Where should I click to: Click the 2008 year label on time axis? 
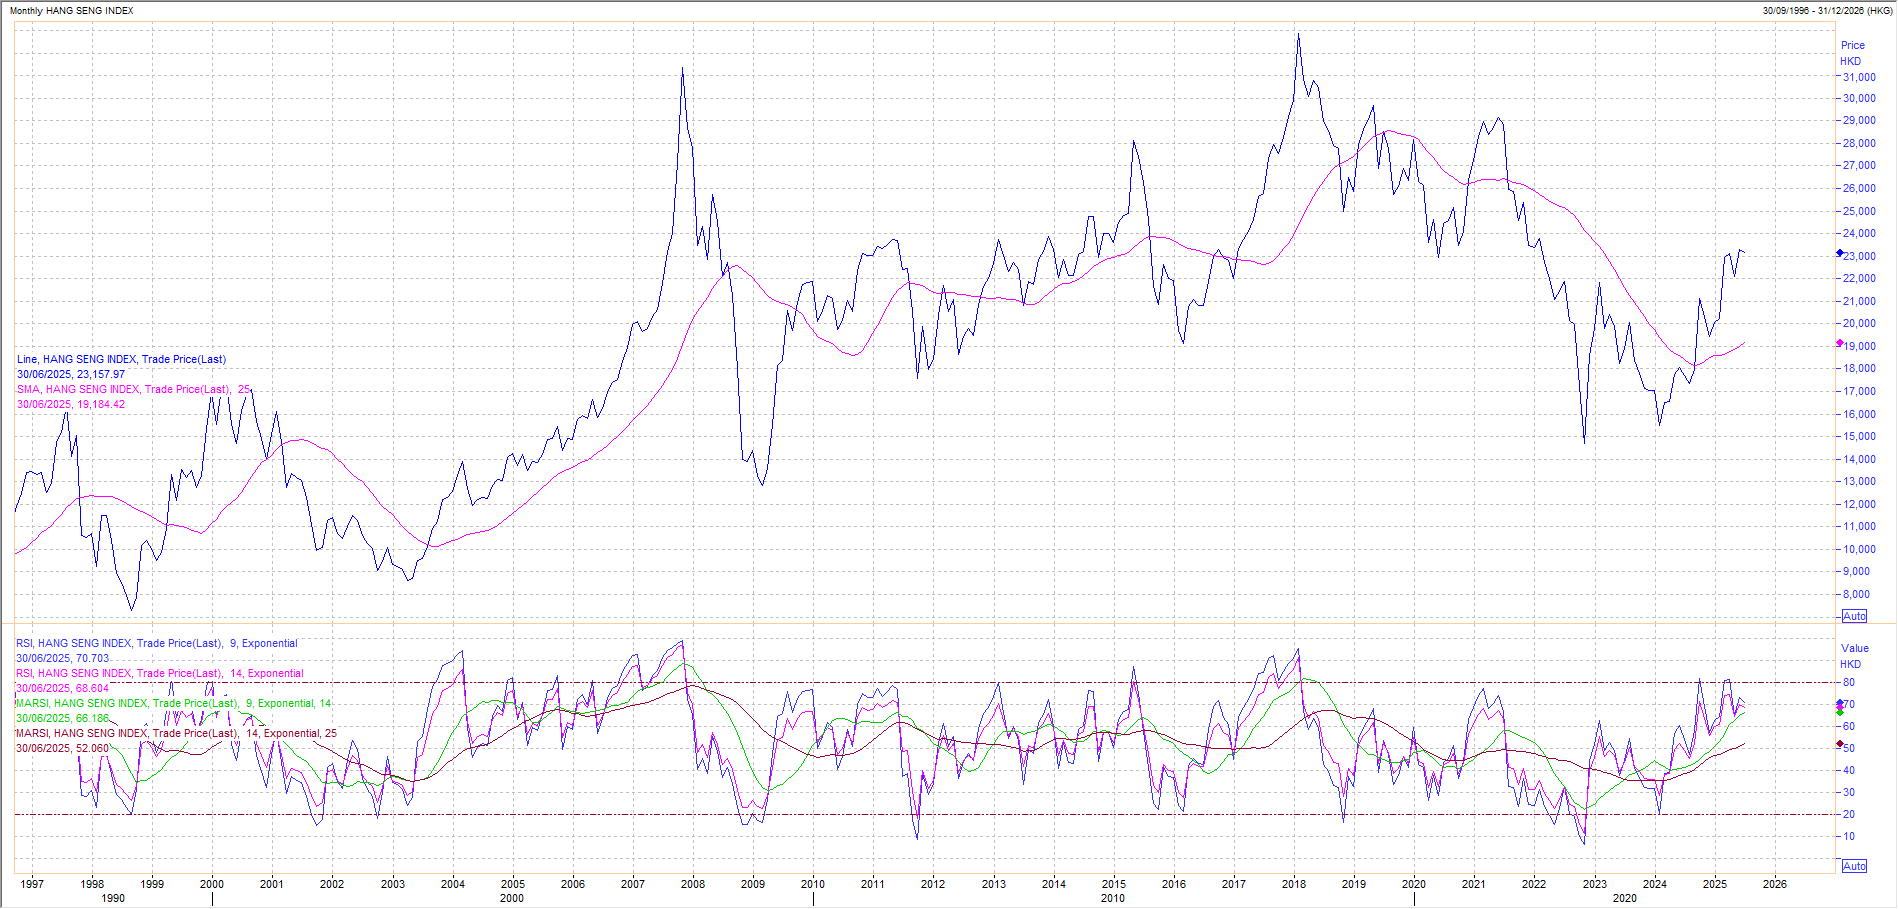693,884
